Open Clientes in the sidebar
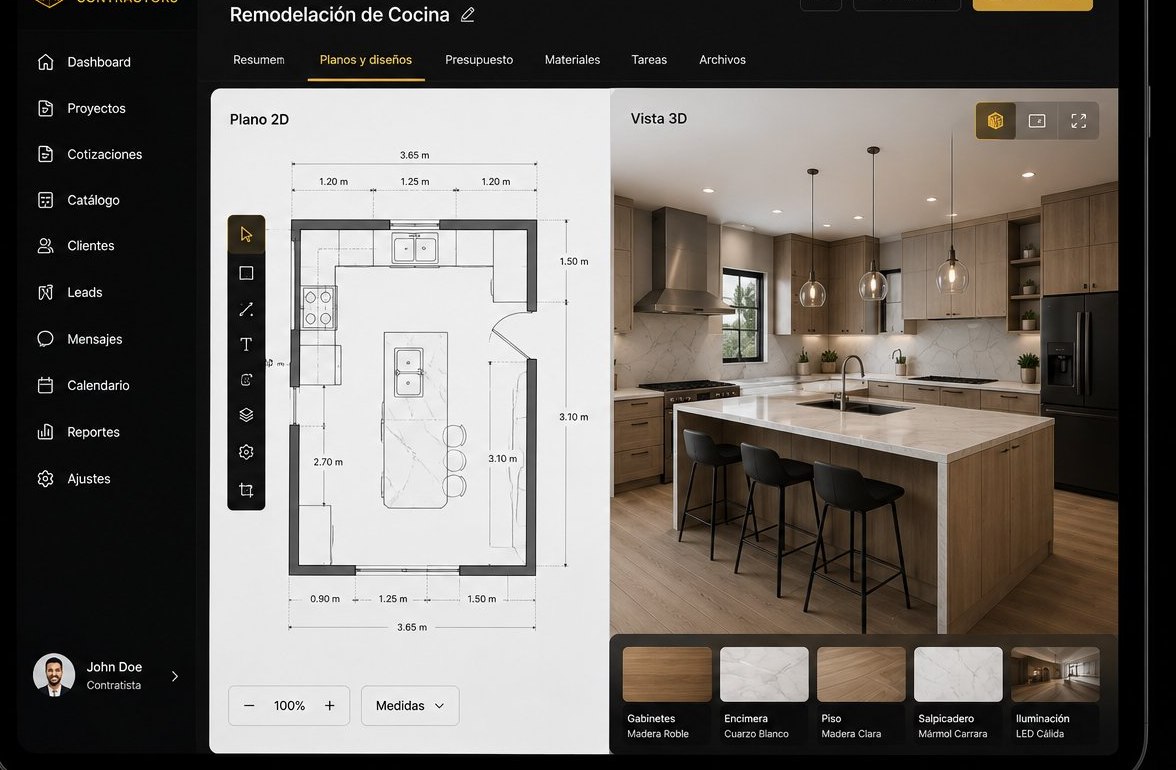The height and width of the screenshot is (770, 1176). [76, 246]
